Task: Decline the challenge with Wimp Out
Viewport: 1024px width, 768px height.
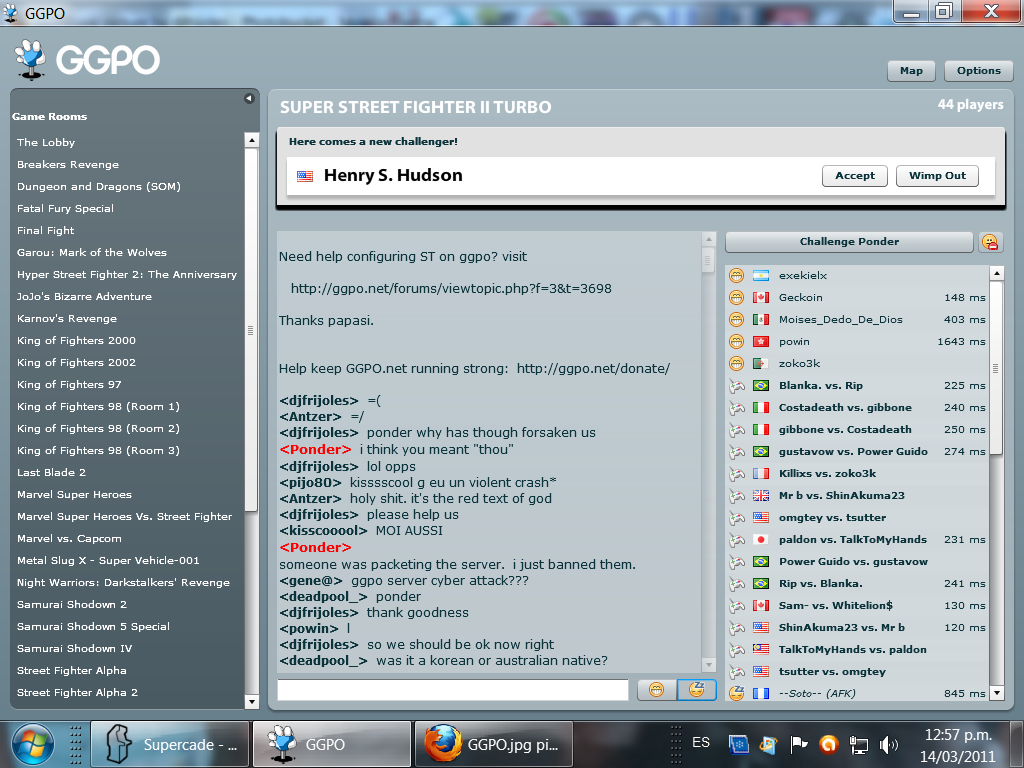Action: click(937, 176)
